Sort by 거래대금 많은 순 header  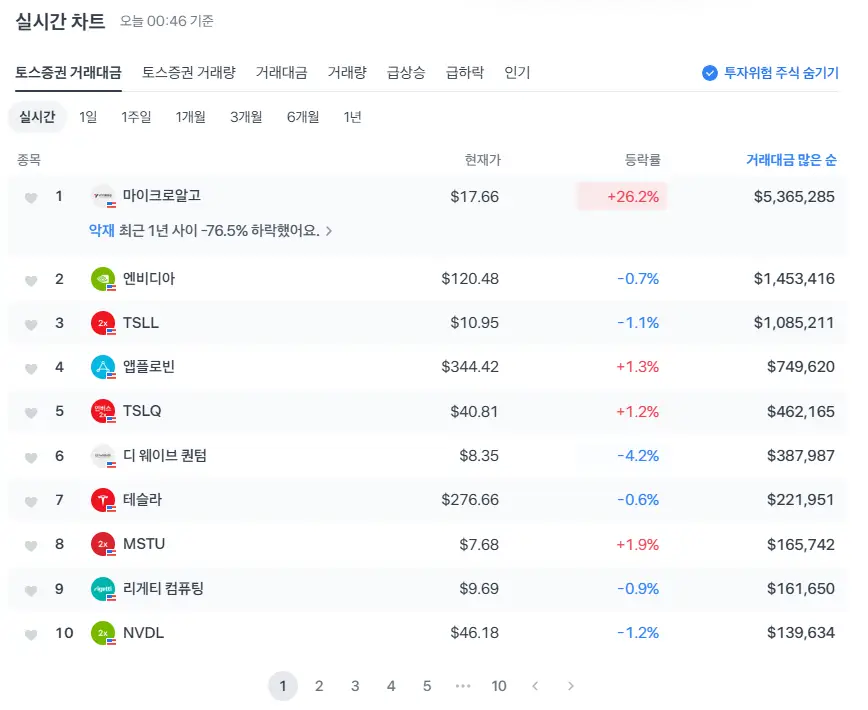pos(791,160)
